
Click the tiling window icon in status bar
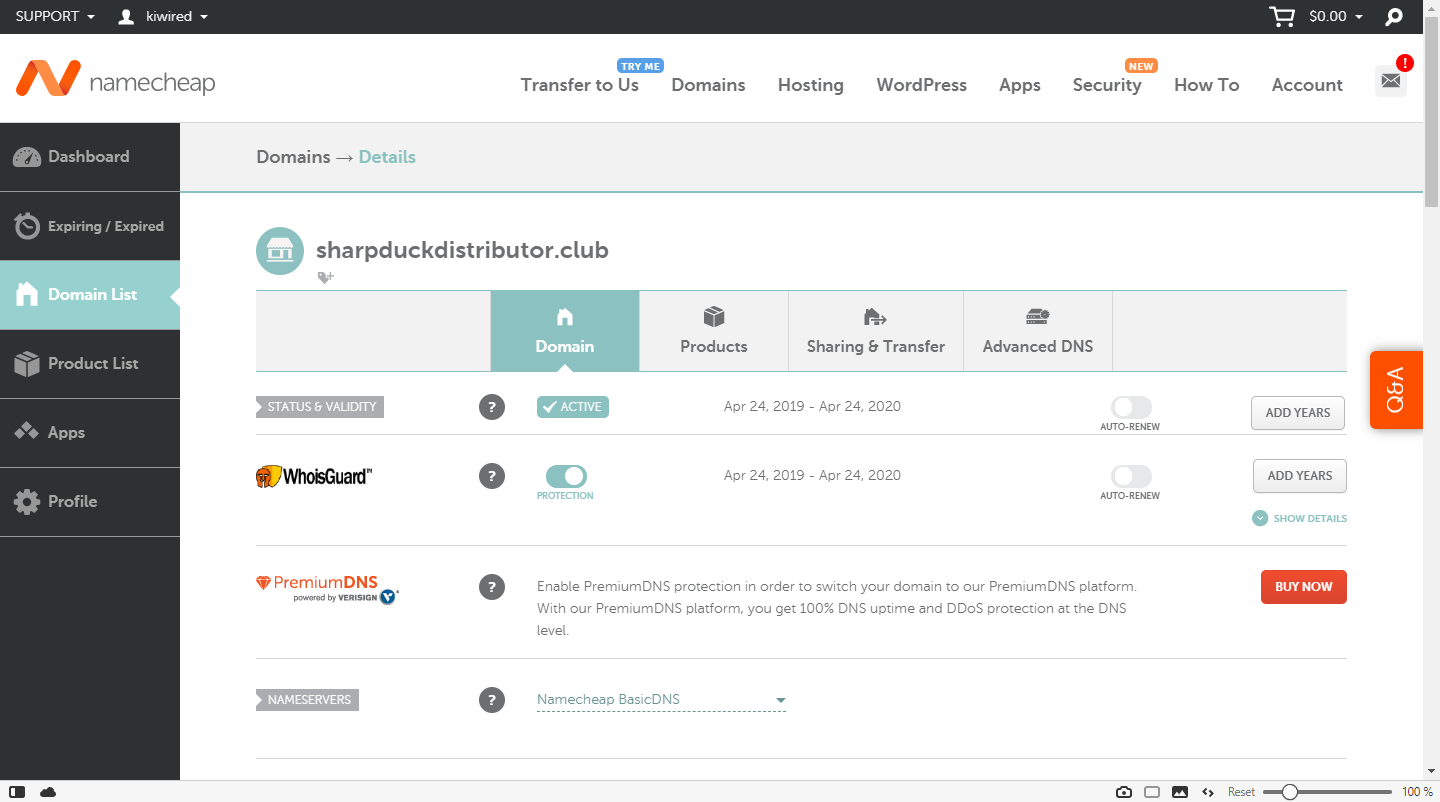(x=1152, y=792)
